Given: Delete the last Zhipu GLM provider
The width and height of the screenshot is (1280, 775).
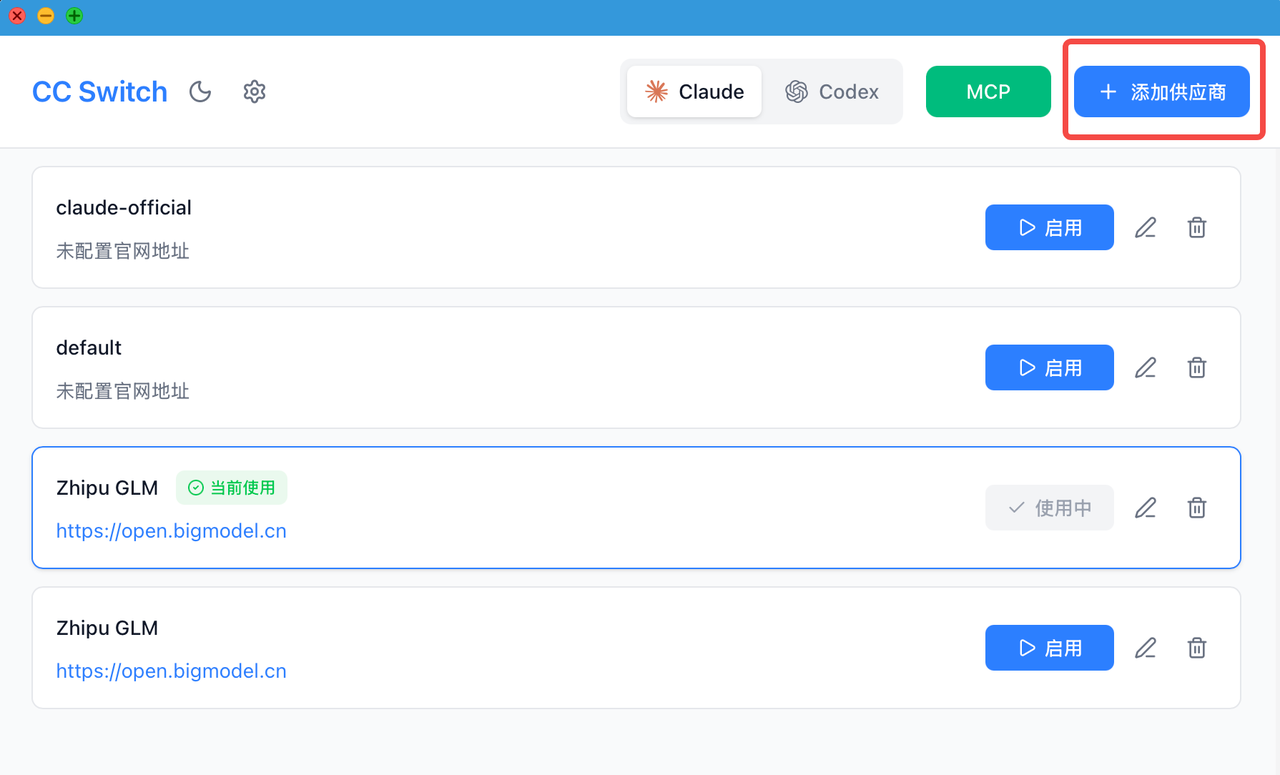Looking at the screenshot, I should (1197, 648).
